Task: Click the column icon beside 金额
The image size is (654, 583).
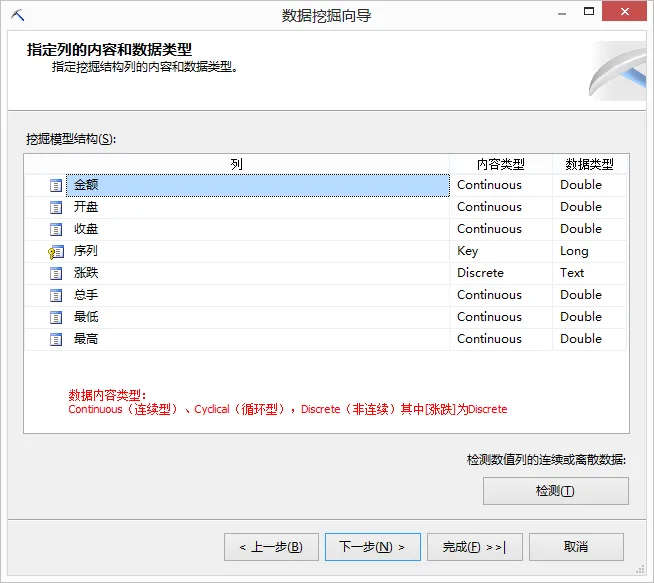Action: coord(55,185)
